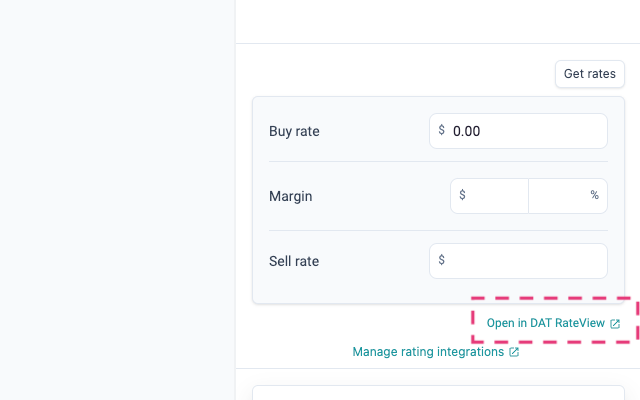The image size is (640, 400).
Task: Open the Manage rating integrations link
Action: tap(429, 352)
